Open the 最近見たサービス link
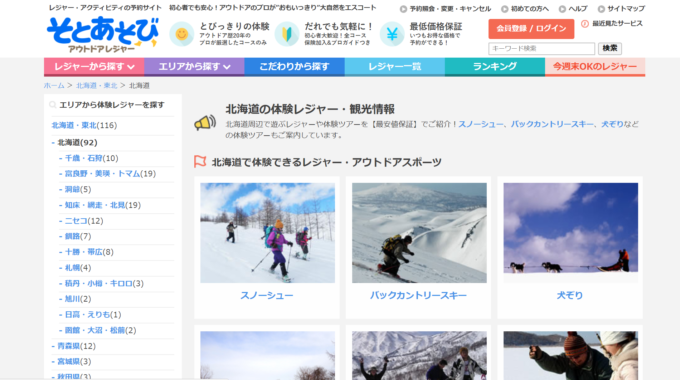The image size is (680, 380). coord(618,23)
